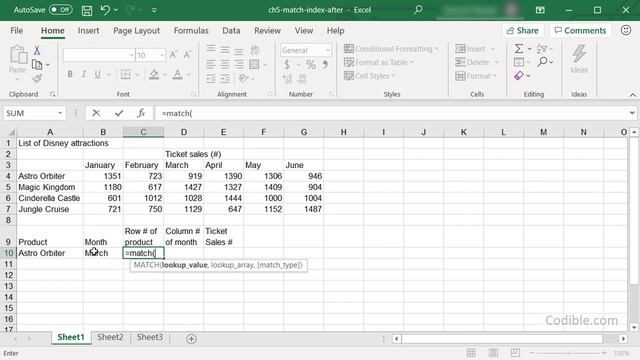The image size is (640, 360).
Task: Open the font name combo box
Action: point(99,55)
